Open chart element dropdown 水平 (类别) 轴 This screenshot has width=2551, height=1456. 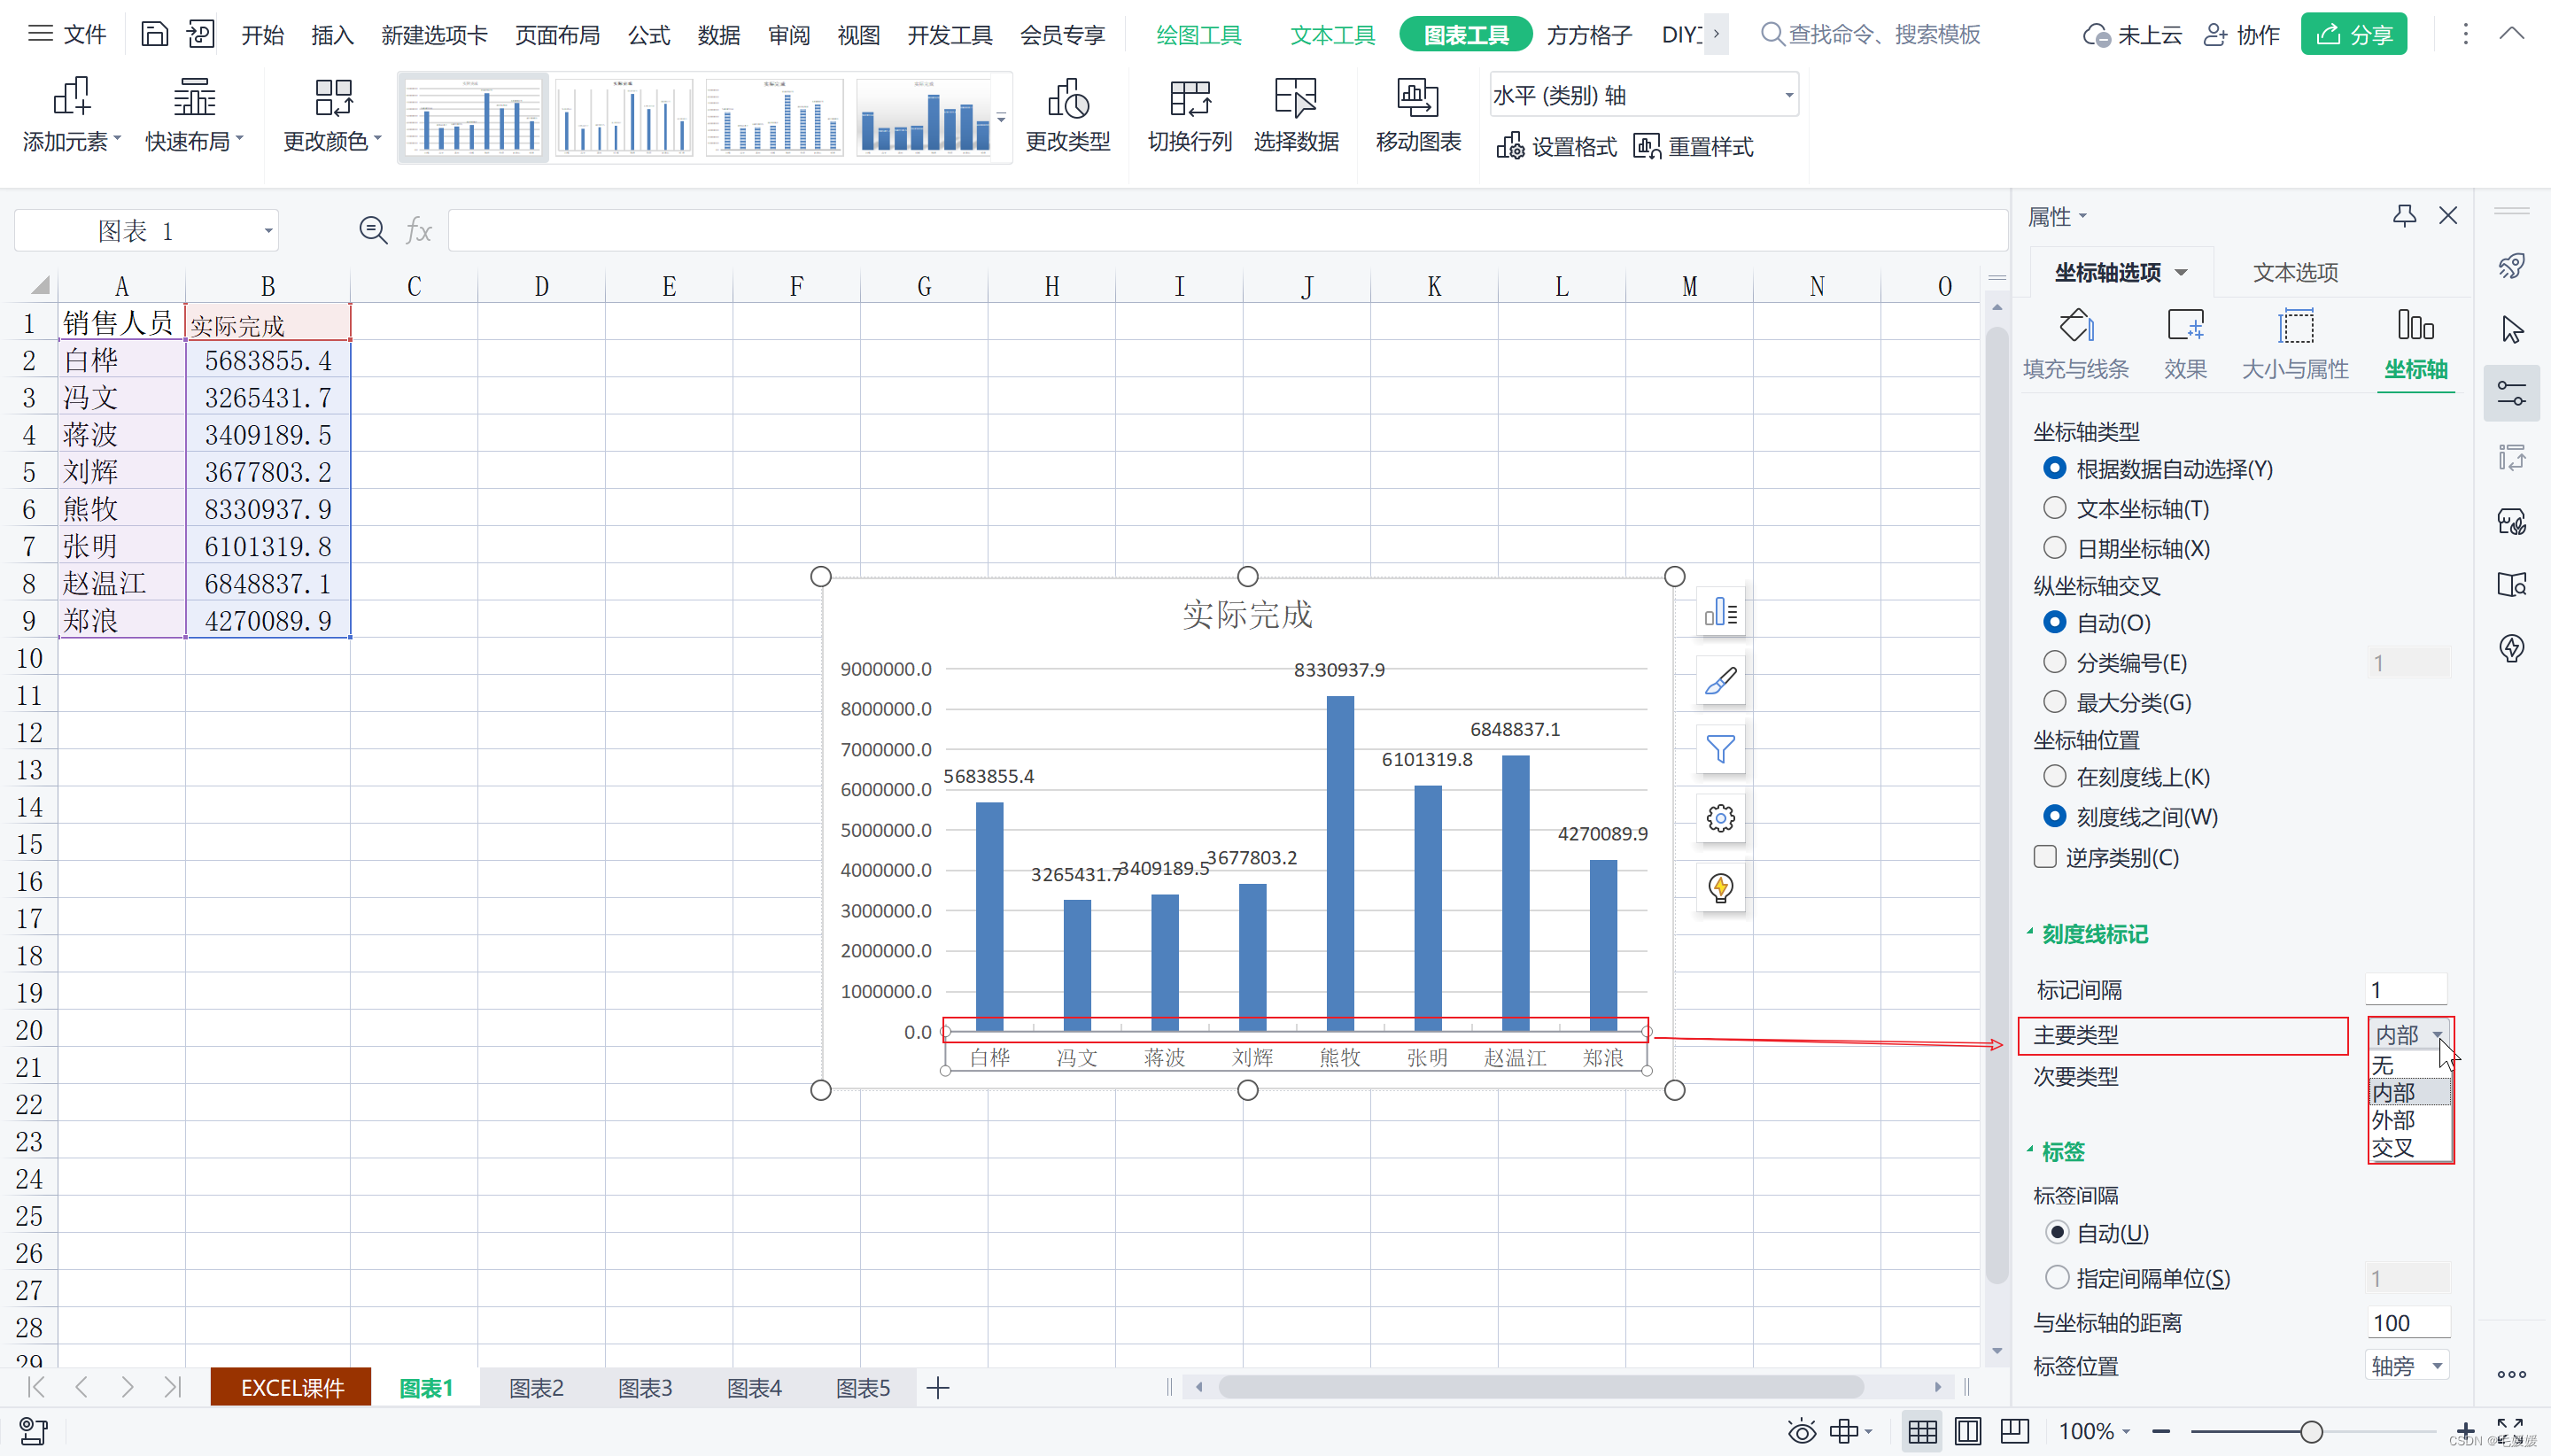click(1643, 95)
